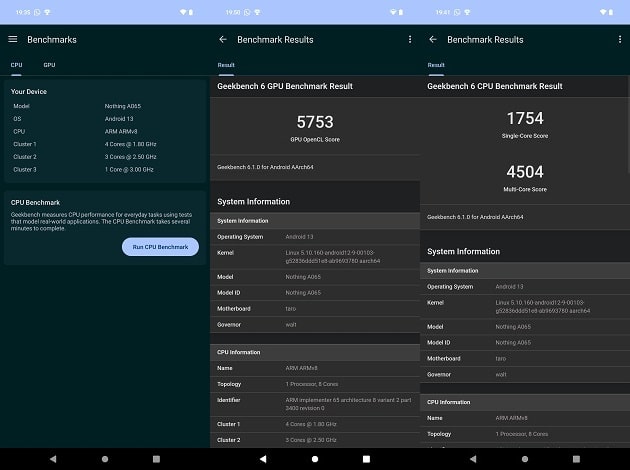
Task: Open overflow menu on GPU Benchmark Results
Action: pos(410,39)
